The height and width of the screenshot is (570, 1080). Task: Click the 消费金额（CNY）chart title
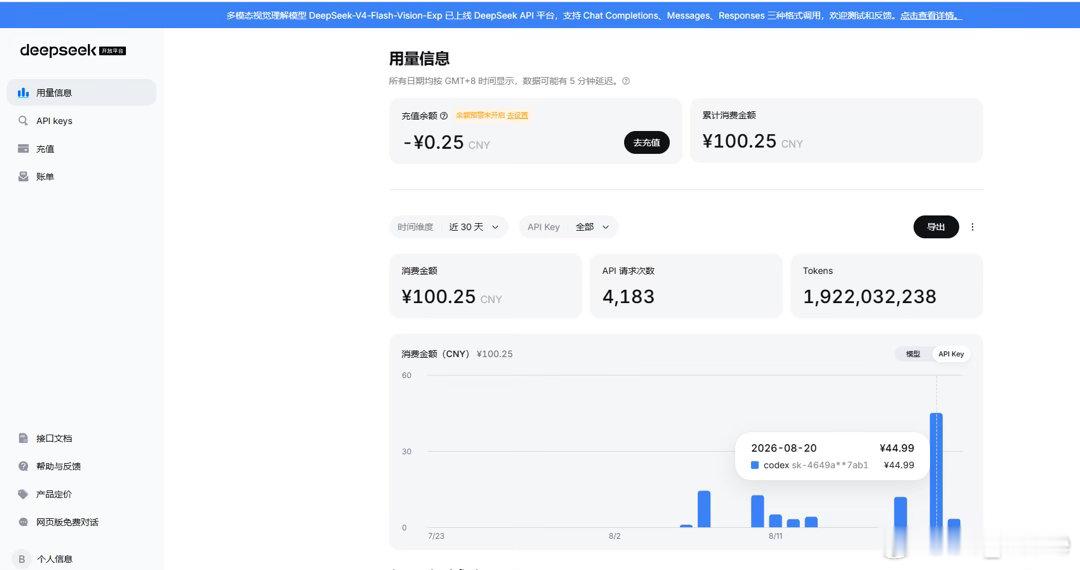point(435,354)
